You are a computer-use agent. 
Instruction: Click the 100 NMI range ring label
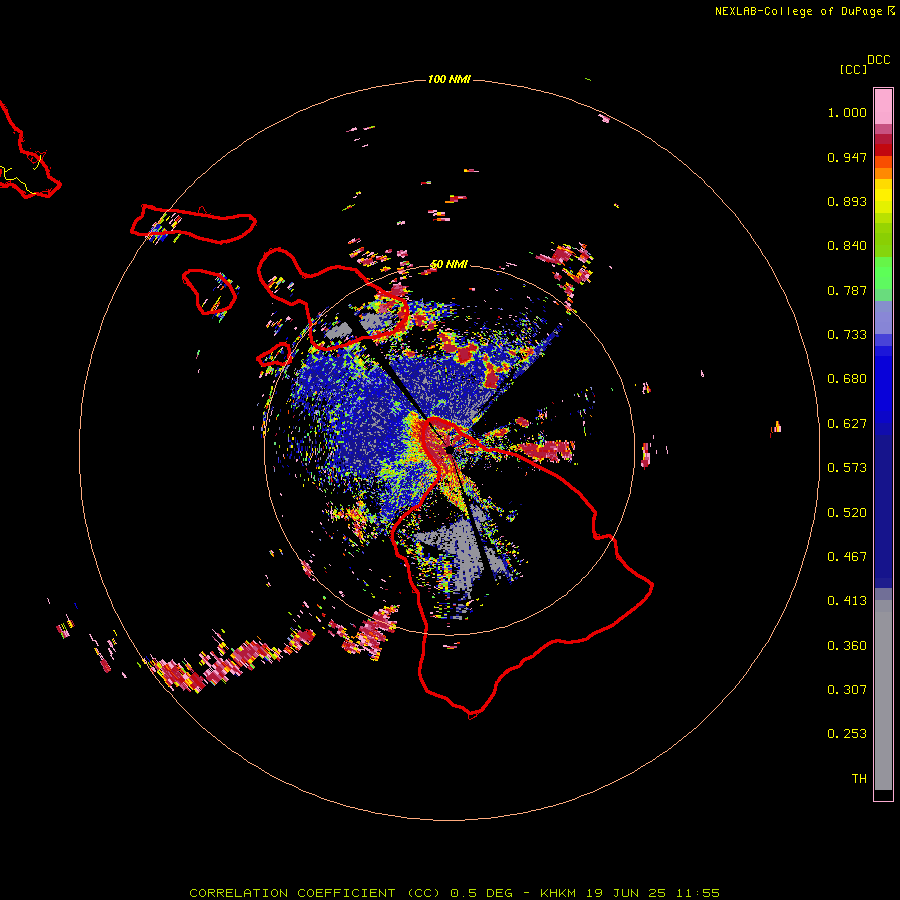click(449, 79)
